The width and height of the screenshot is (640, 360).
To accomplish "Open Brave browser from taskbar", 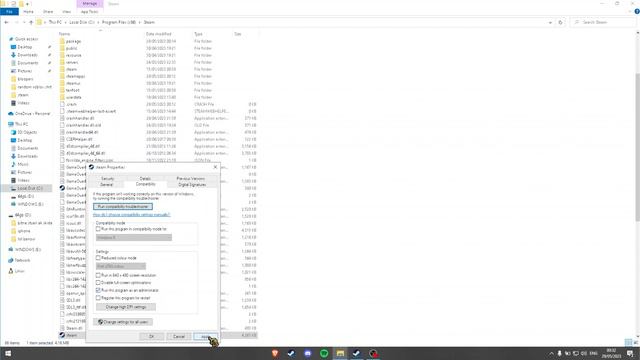I will tap(275, 353).
